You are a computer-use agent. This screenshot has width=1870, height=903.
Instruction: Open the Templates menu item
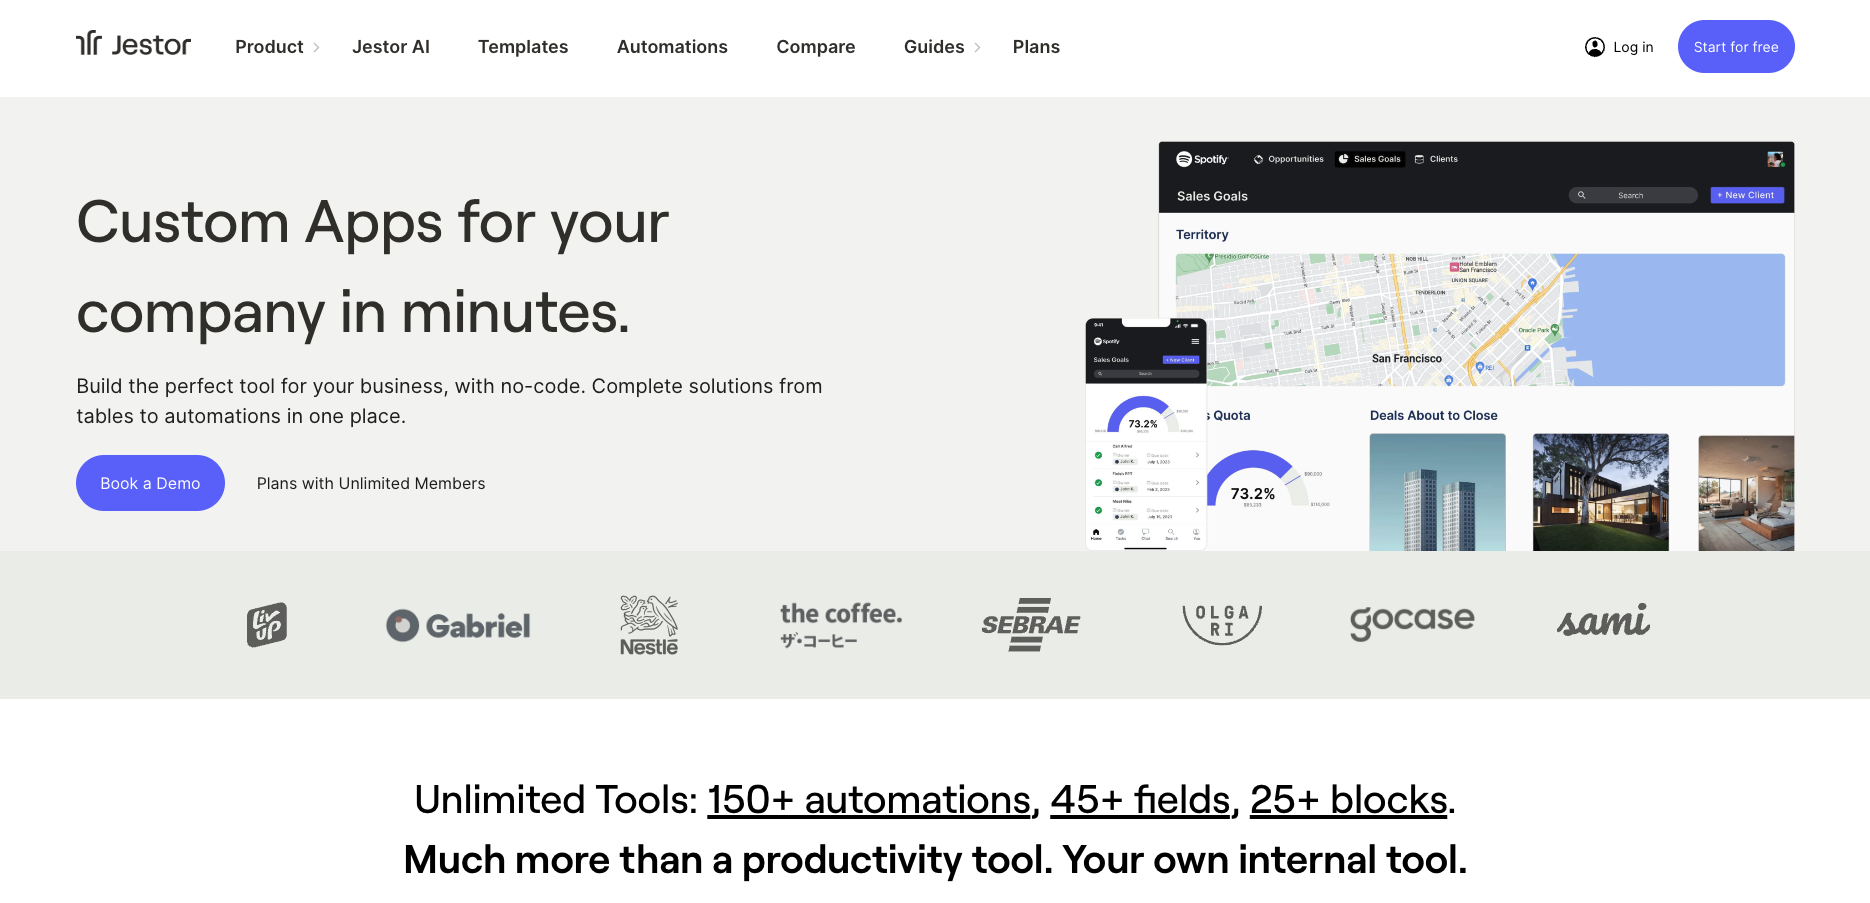pyautogui.click(x=523, y=47)
